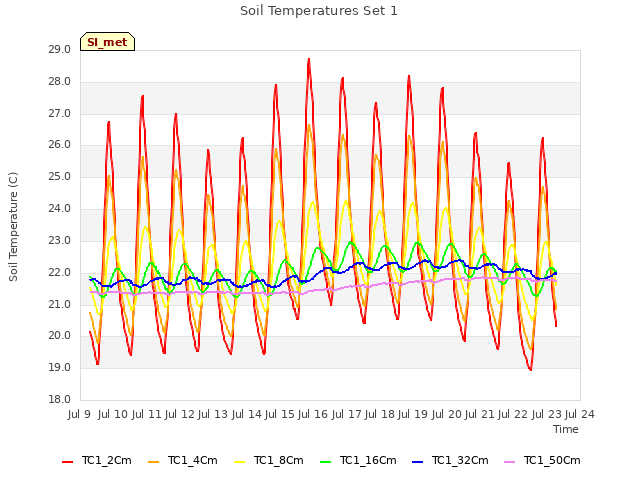Click the 21.0 y-axis tick label
640x480 pixels.
click(60, 304)
